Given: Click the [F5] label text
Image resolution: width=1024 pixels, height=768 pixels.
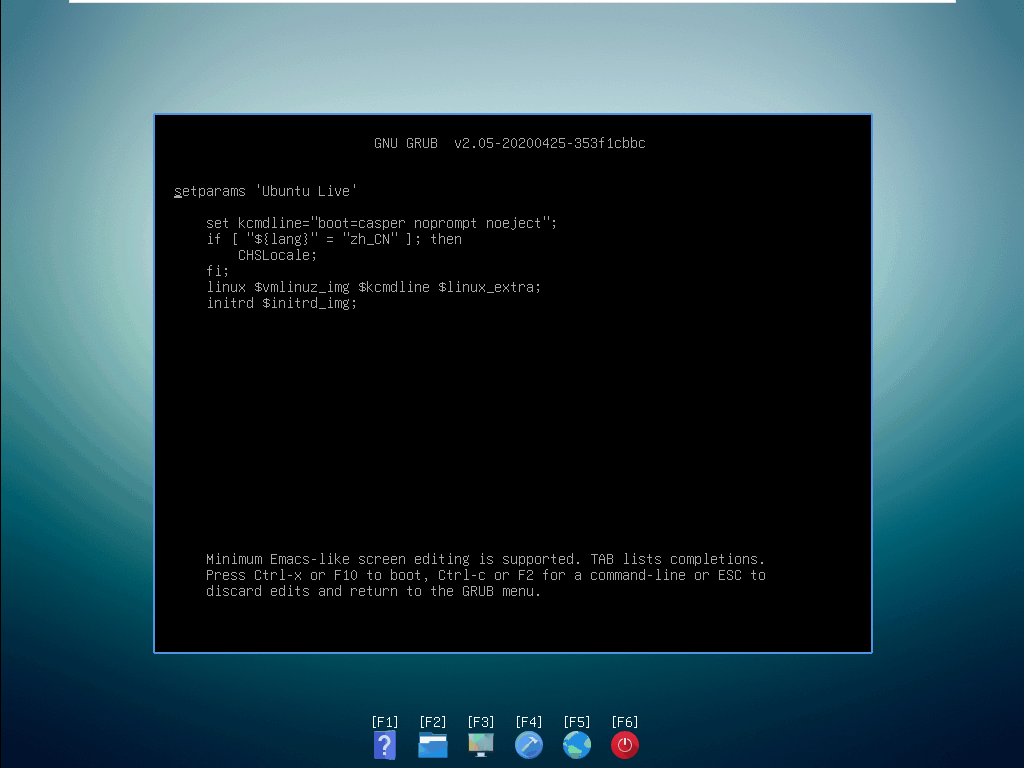Looking at the screenshot, I should pos(577,722).
